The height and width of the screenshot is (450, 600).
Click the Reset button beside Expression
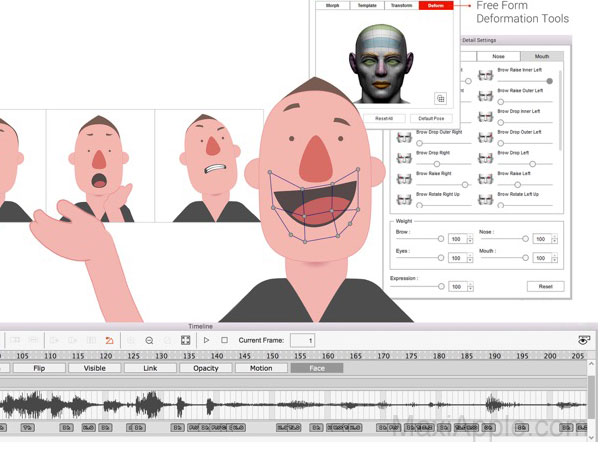coord(545,286)
